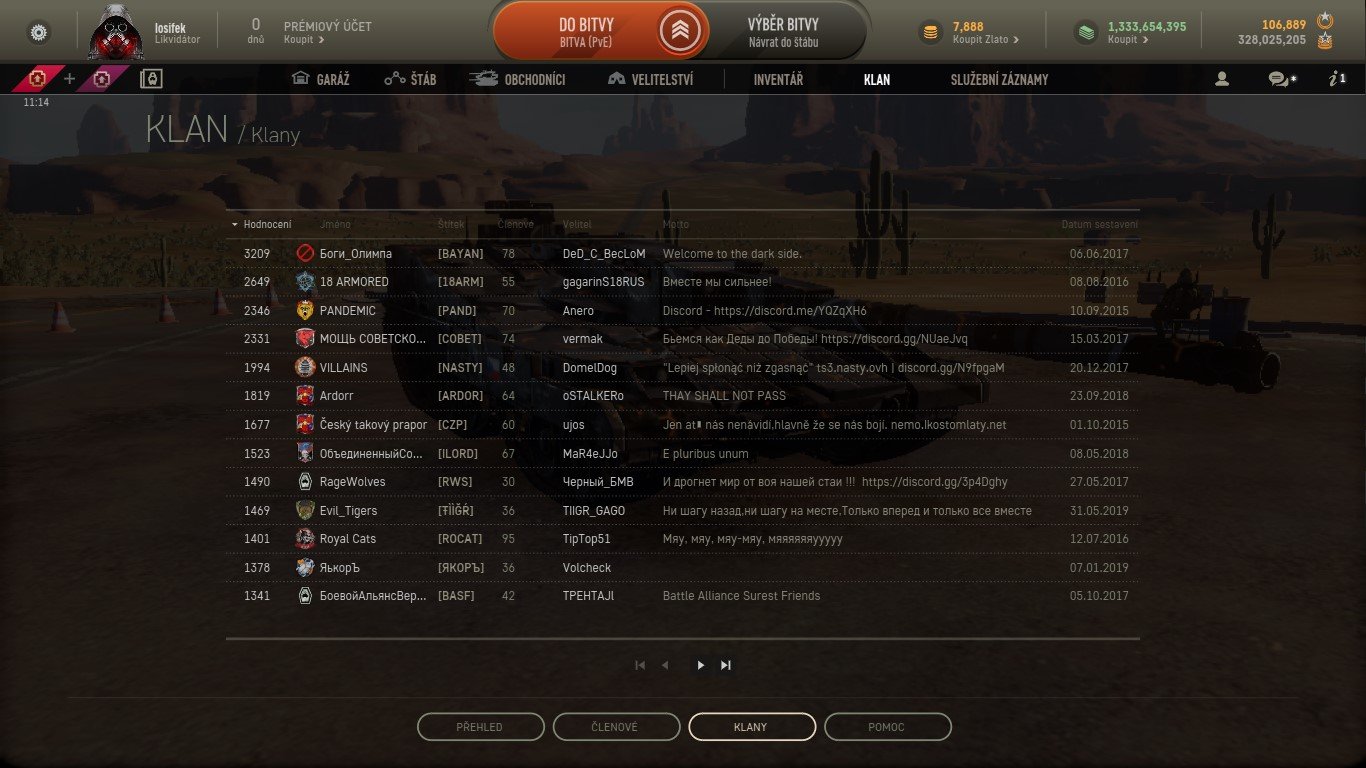Click the gold coins currency icon
1366x768 pixels.
930,33
